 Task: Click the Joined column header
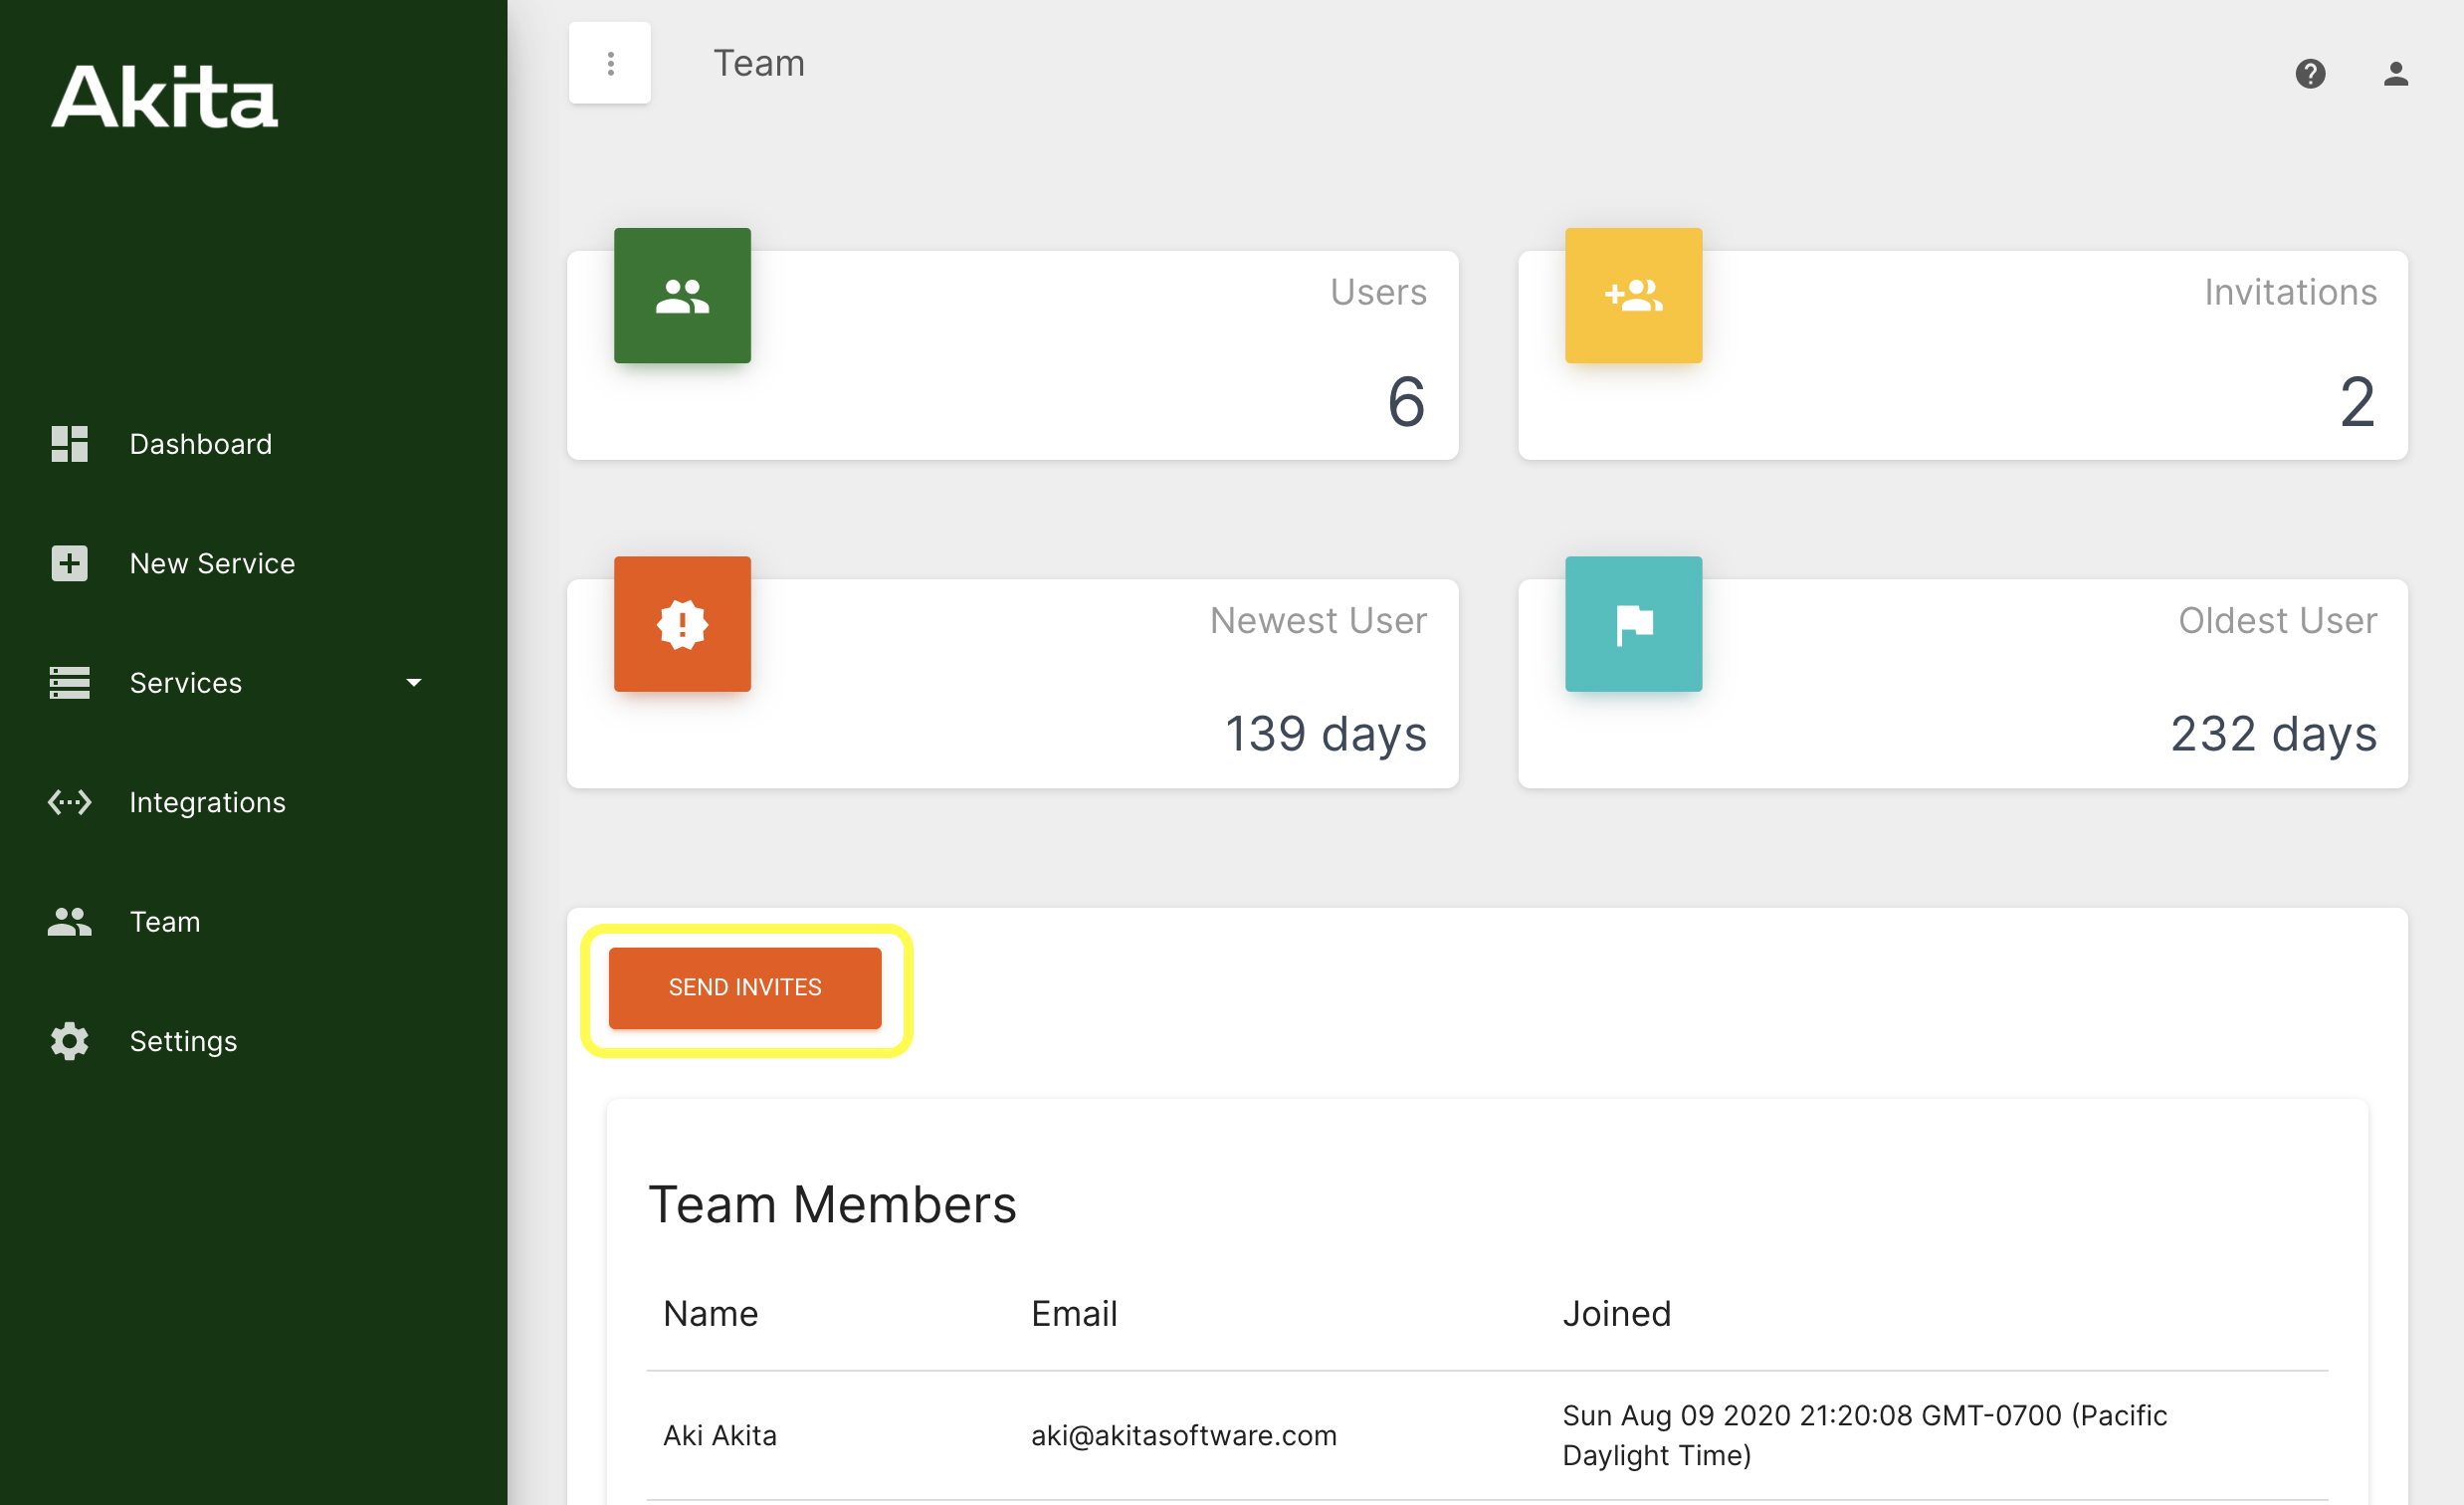click(1616, 1313)
